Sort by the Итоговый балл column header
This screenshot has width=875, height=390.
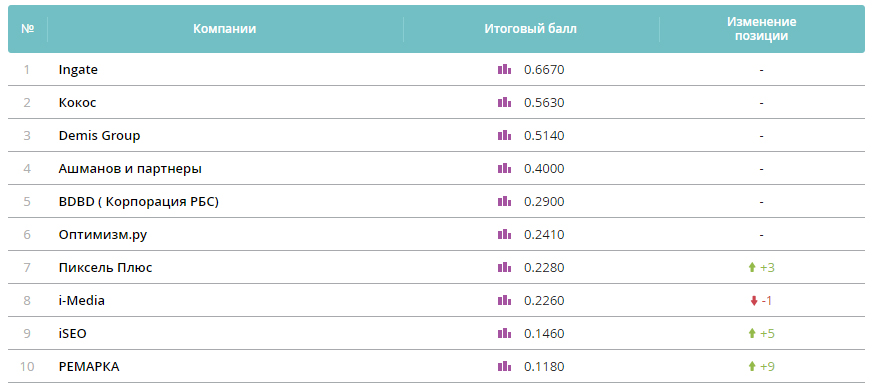[x=531, y=29]
